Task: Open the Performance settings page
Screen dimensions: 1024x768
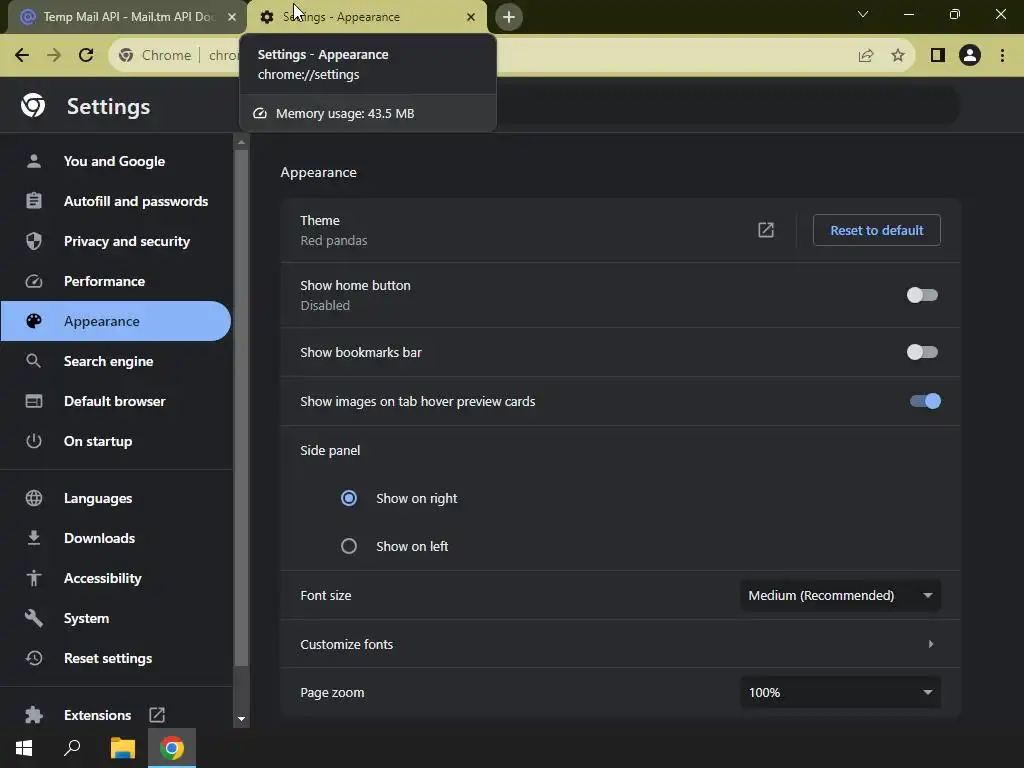Action: point(116,281)
